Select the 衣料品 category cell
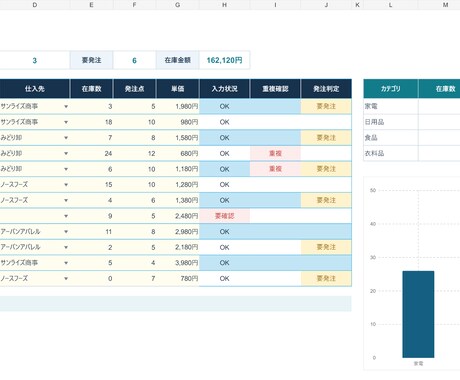460x380 pixels. coord(391,153)
